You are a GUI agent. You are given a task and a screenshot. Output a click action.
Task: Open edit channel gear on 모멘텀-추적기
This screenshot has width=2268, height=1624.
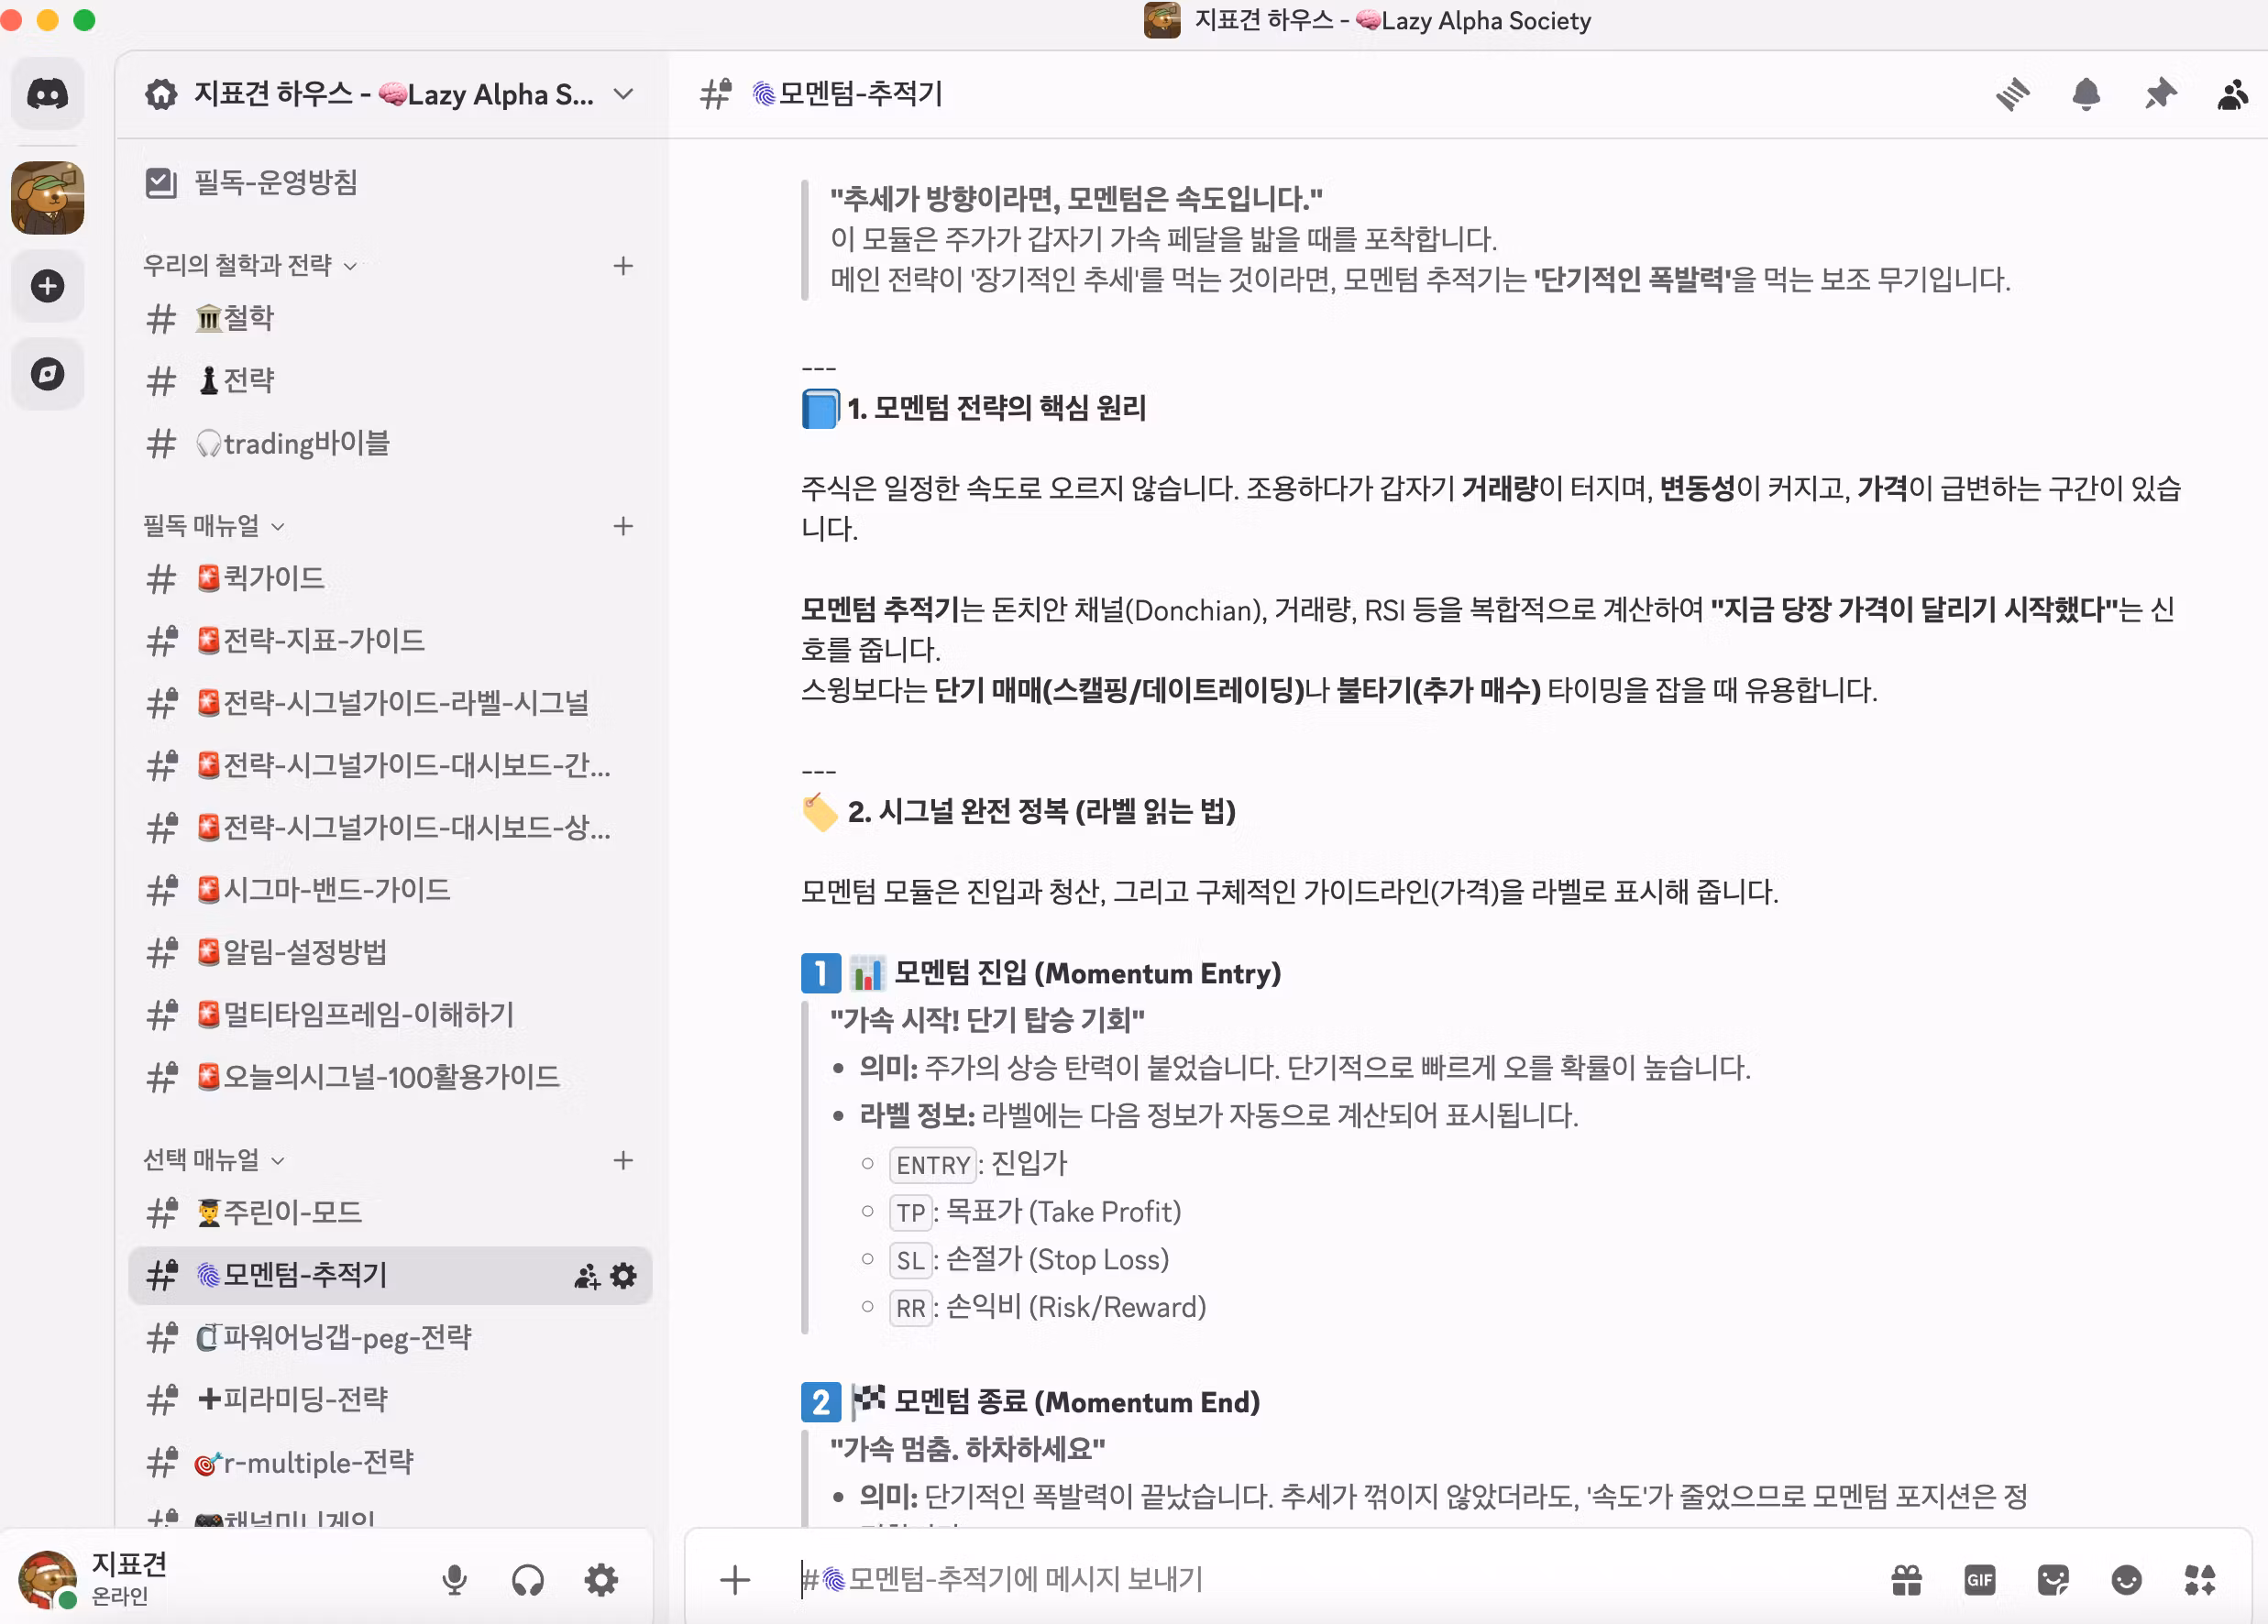click(x=623, y=1275)
